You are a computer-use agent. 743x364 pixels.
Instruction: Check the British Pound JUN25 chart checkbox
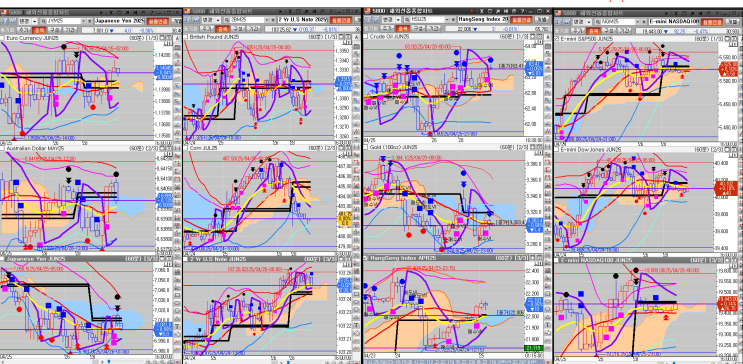tap(186, 36)
